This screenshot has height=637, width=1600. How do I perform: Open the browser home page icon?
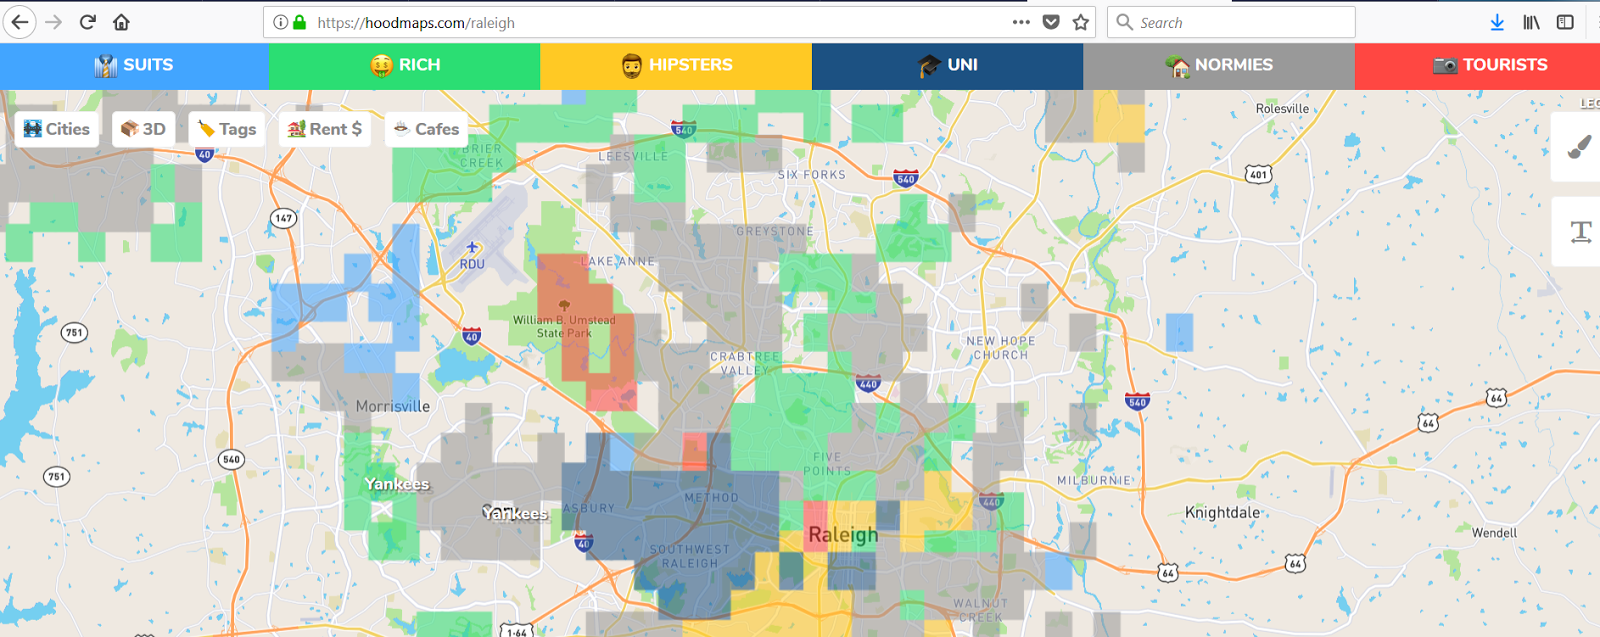click(x=121, y=22)
